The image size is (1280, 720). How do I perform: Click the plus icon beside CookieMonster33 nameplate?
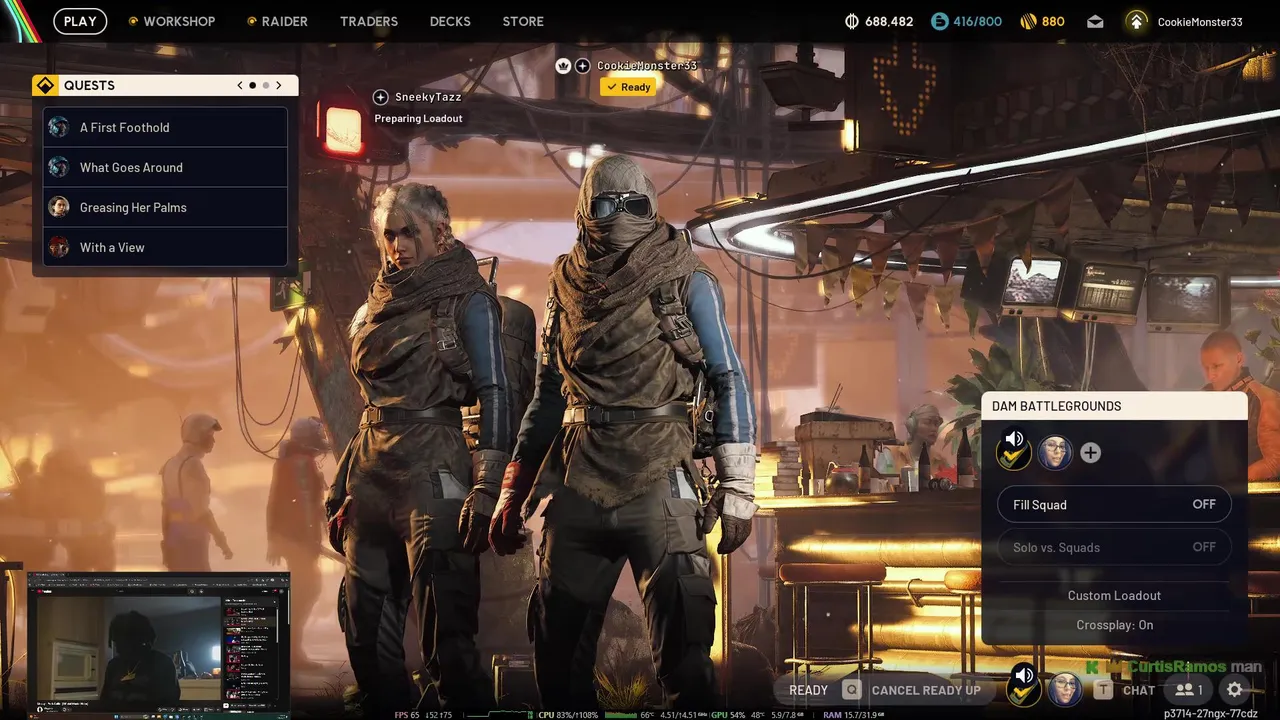(583, 66)
